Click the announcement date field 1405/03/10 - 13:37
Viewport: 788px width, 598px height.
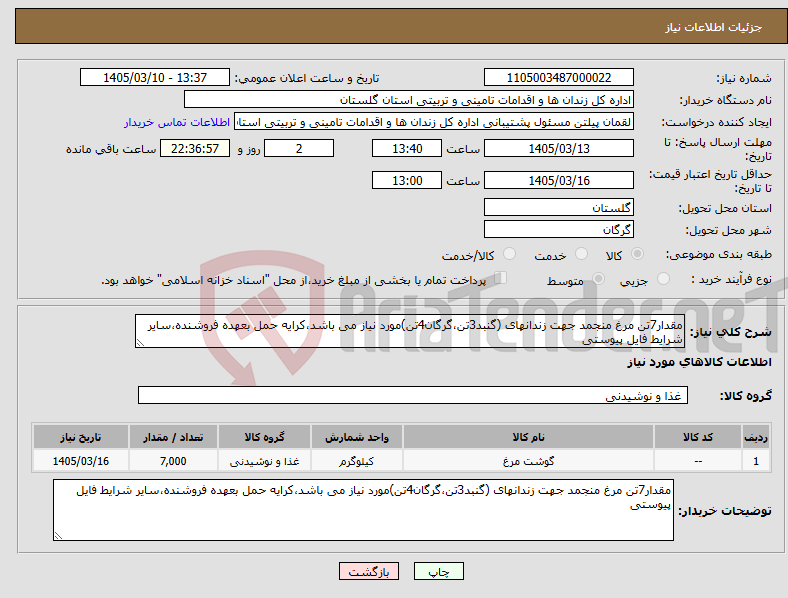click(155, 77)
